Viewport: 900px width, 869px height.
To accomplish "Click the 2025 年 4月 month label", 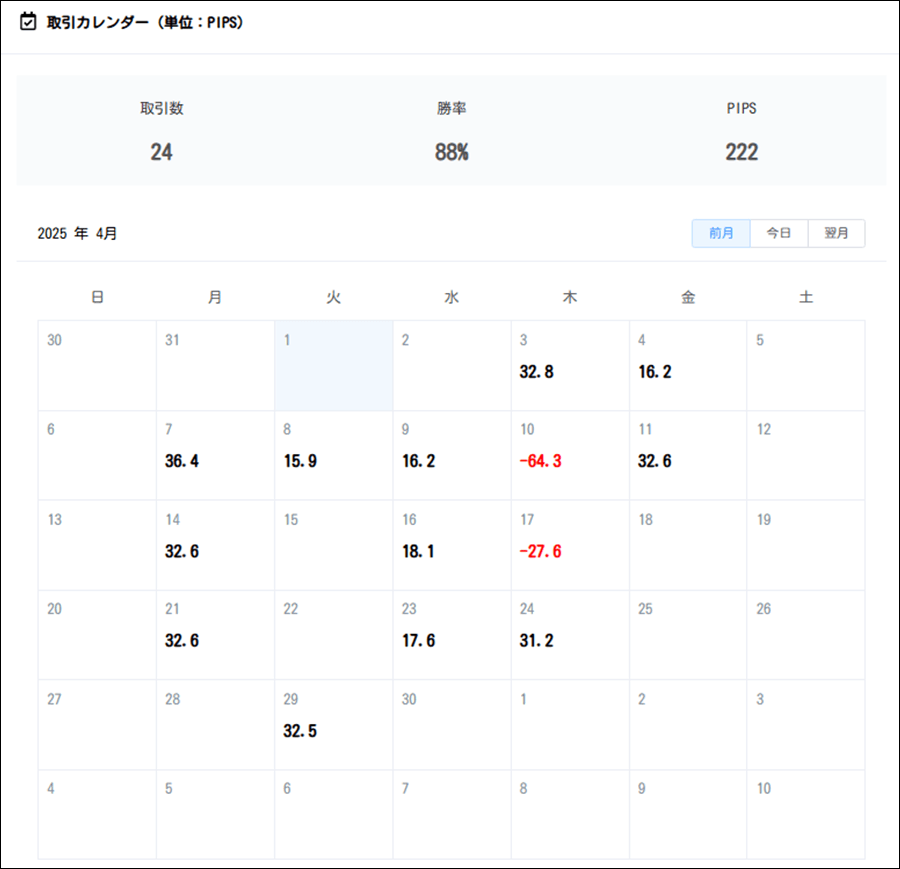I will (x=77, y=233).
